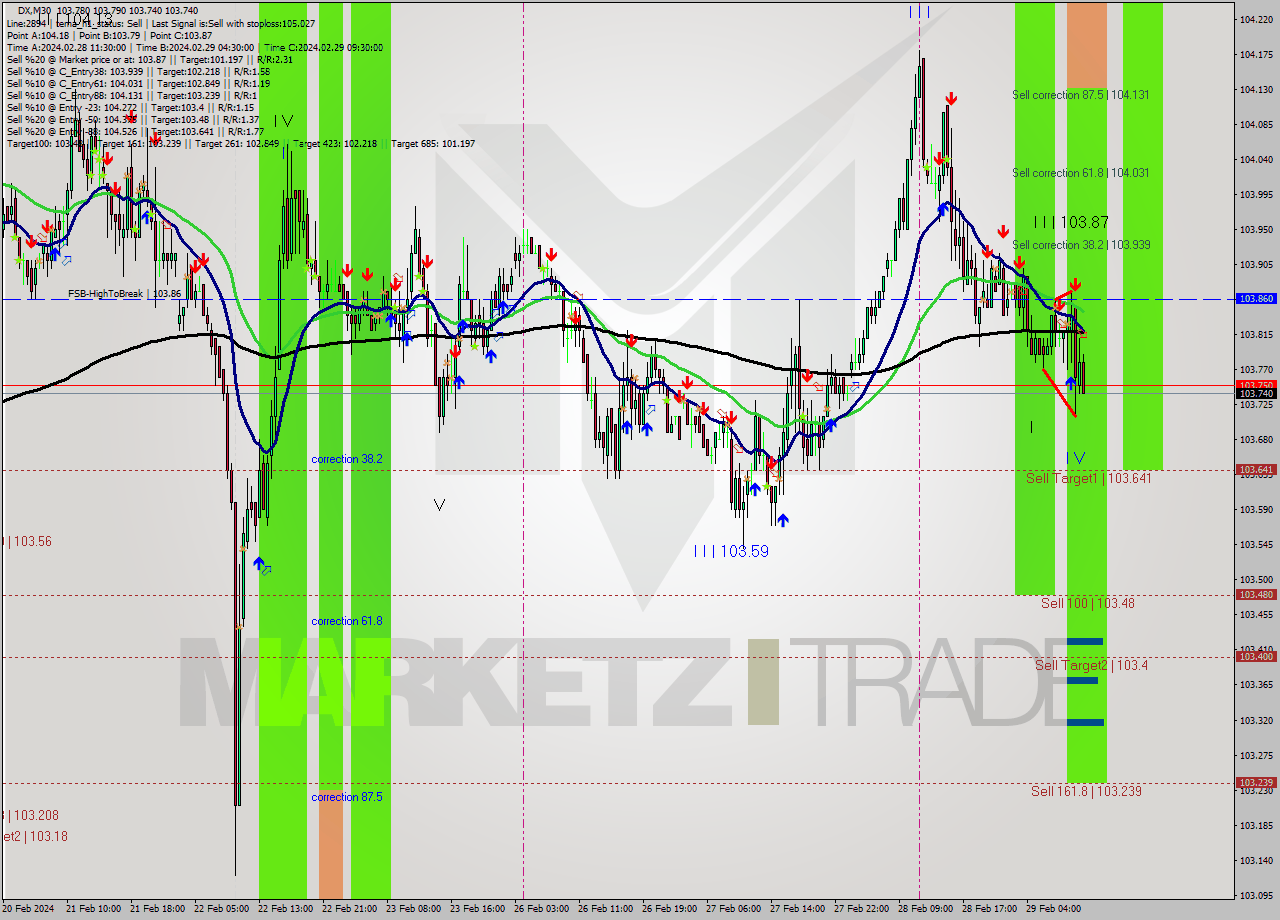The width and height of the screenshot is (1280, 920).
Task: Select the blue 'correction 38.2' label
Action: (x=346, y=459)
